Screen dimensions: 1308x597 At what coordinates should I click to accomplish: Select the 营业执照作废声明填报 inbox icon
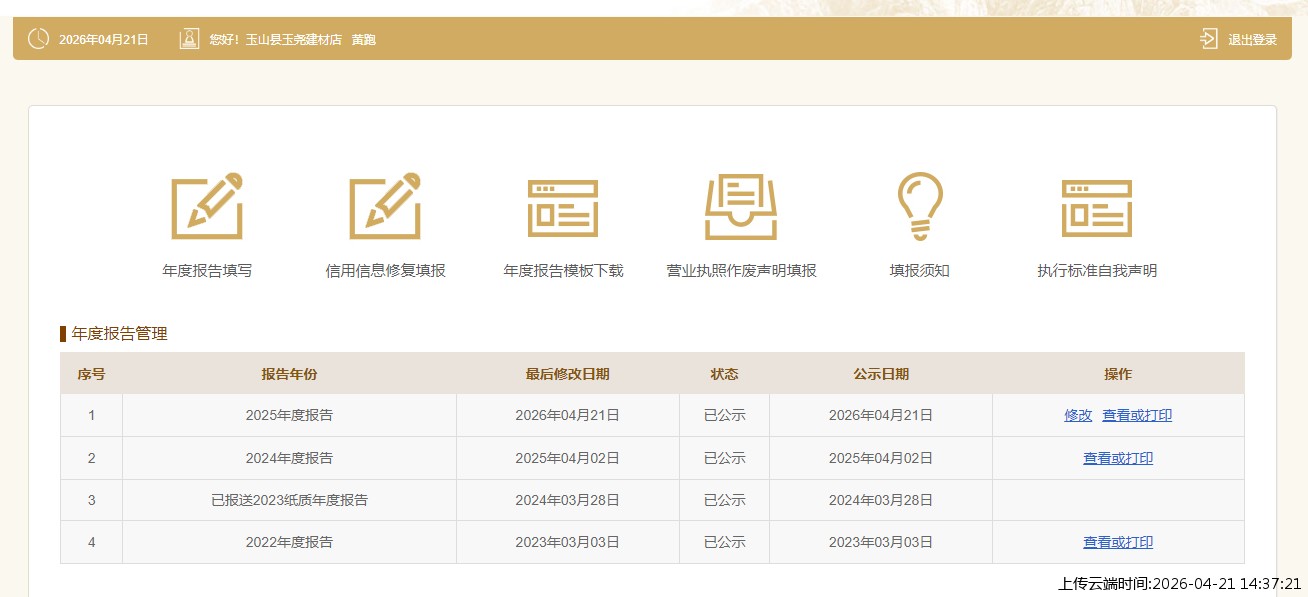[741, 207]
